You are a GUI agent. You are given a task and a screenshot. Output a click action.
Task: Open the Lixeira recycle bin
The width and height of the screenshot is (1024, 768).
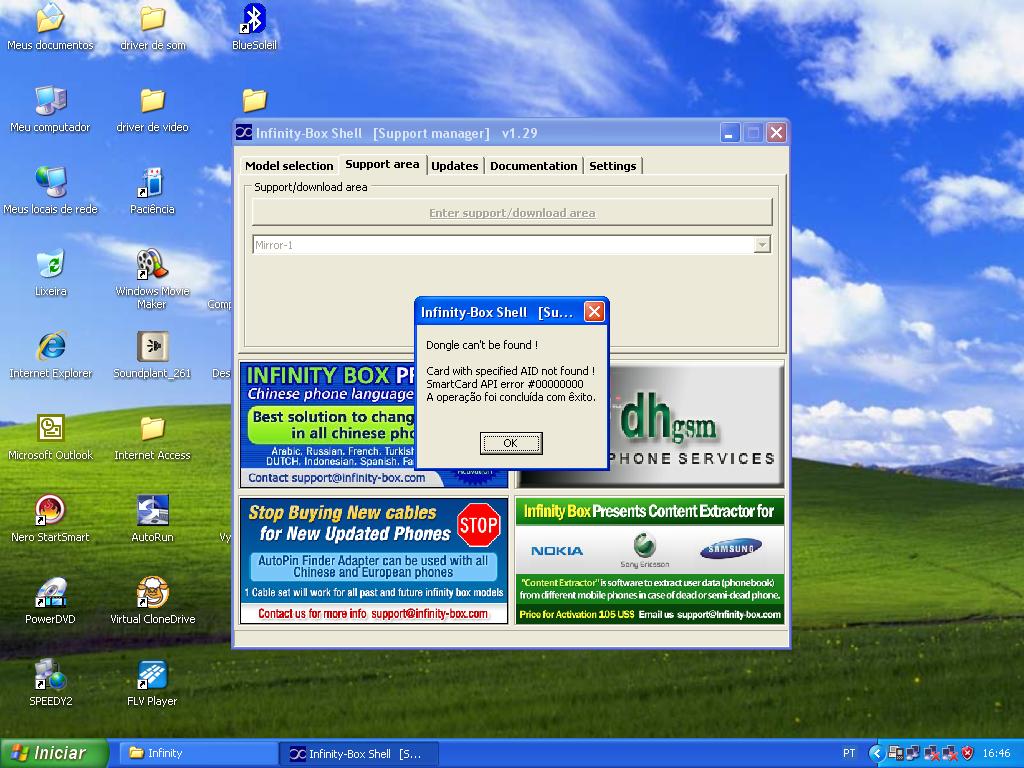(x=50, y=273)
